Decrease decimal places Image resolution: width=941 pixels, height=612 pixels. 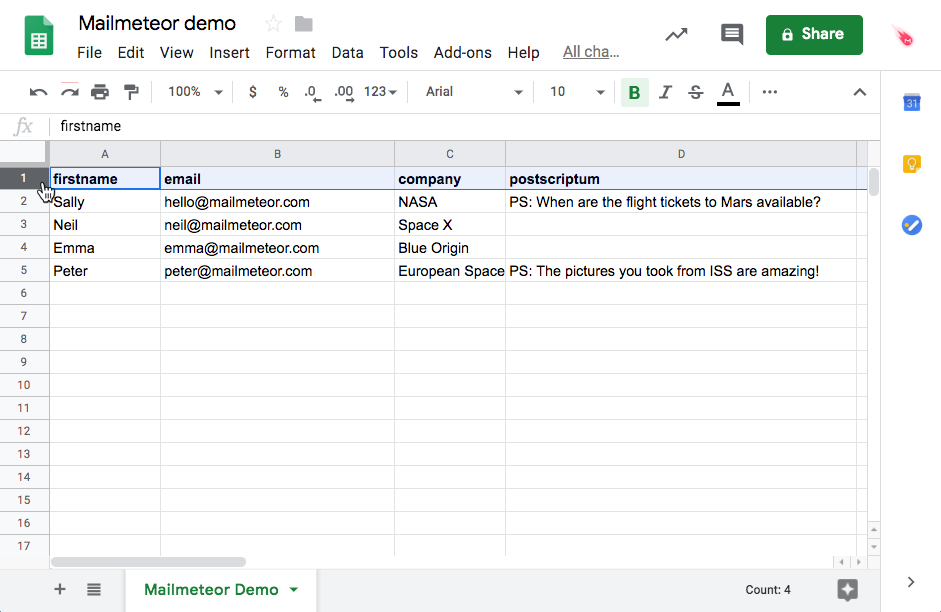[312, 92]
